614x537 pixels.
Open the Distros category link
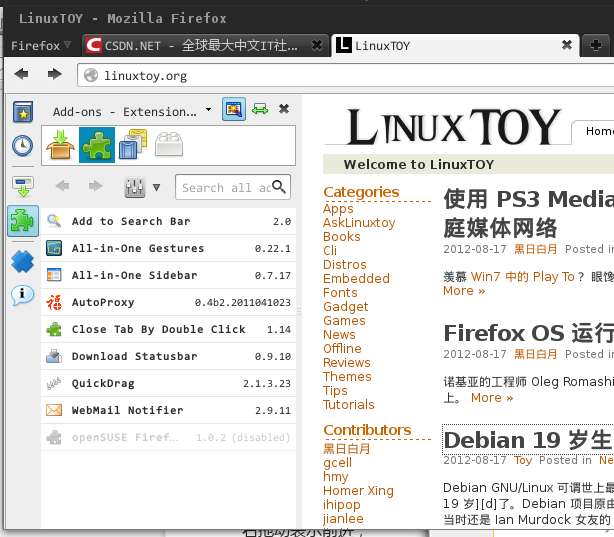345,265
